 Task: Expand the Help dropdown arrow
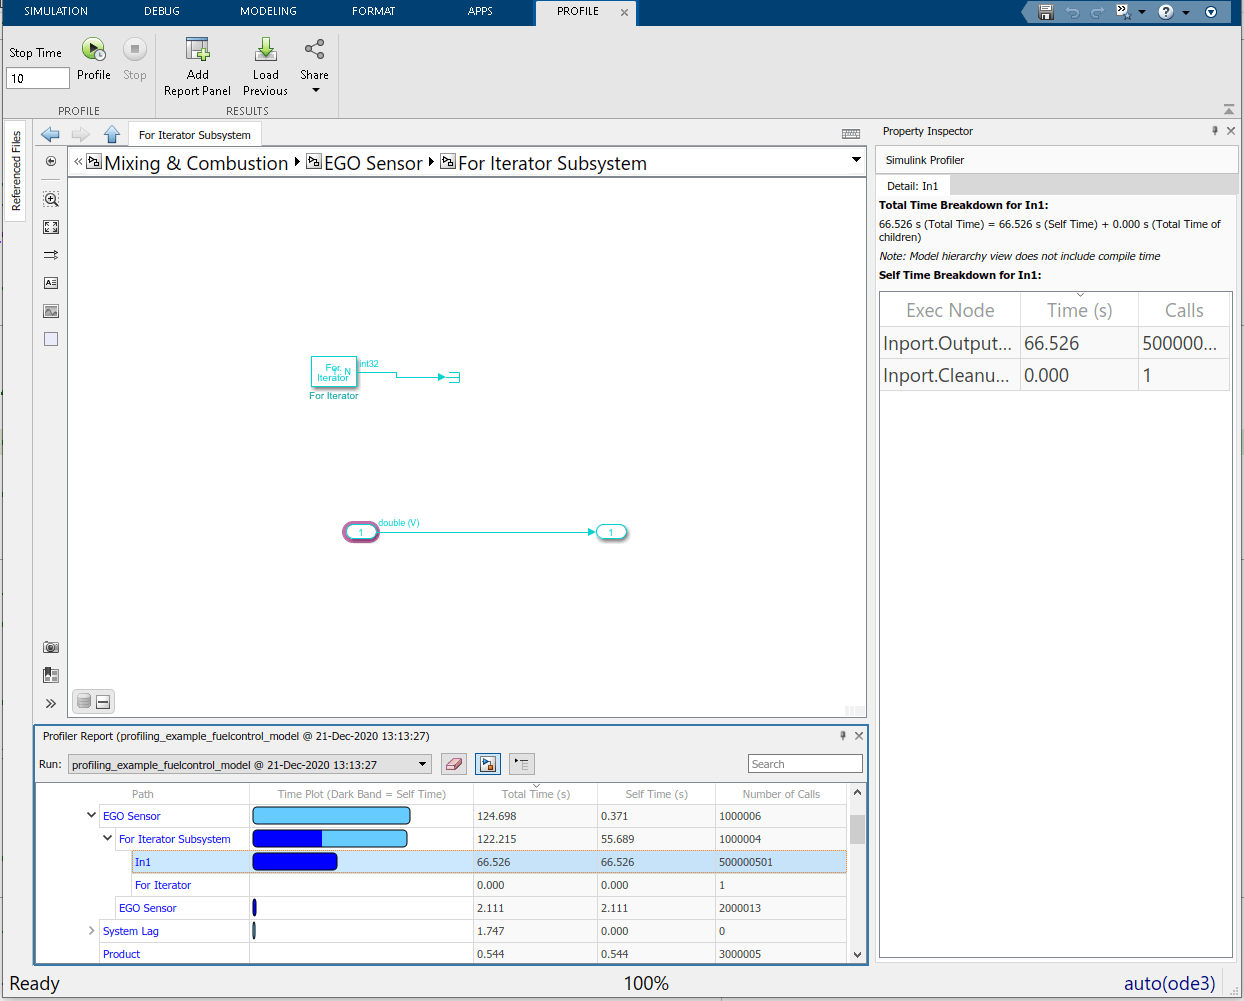pyautogui.click(x=1186, y=13)
